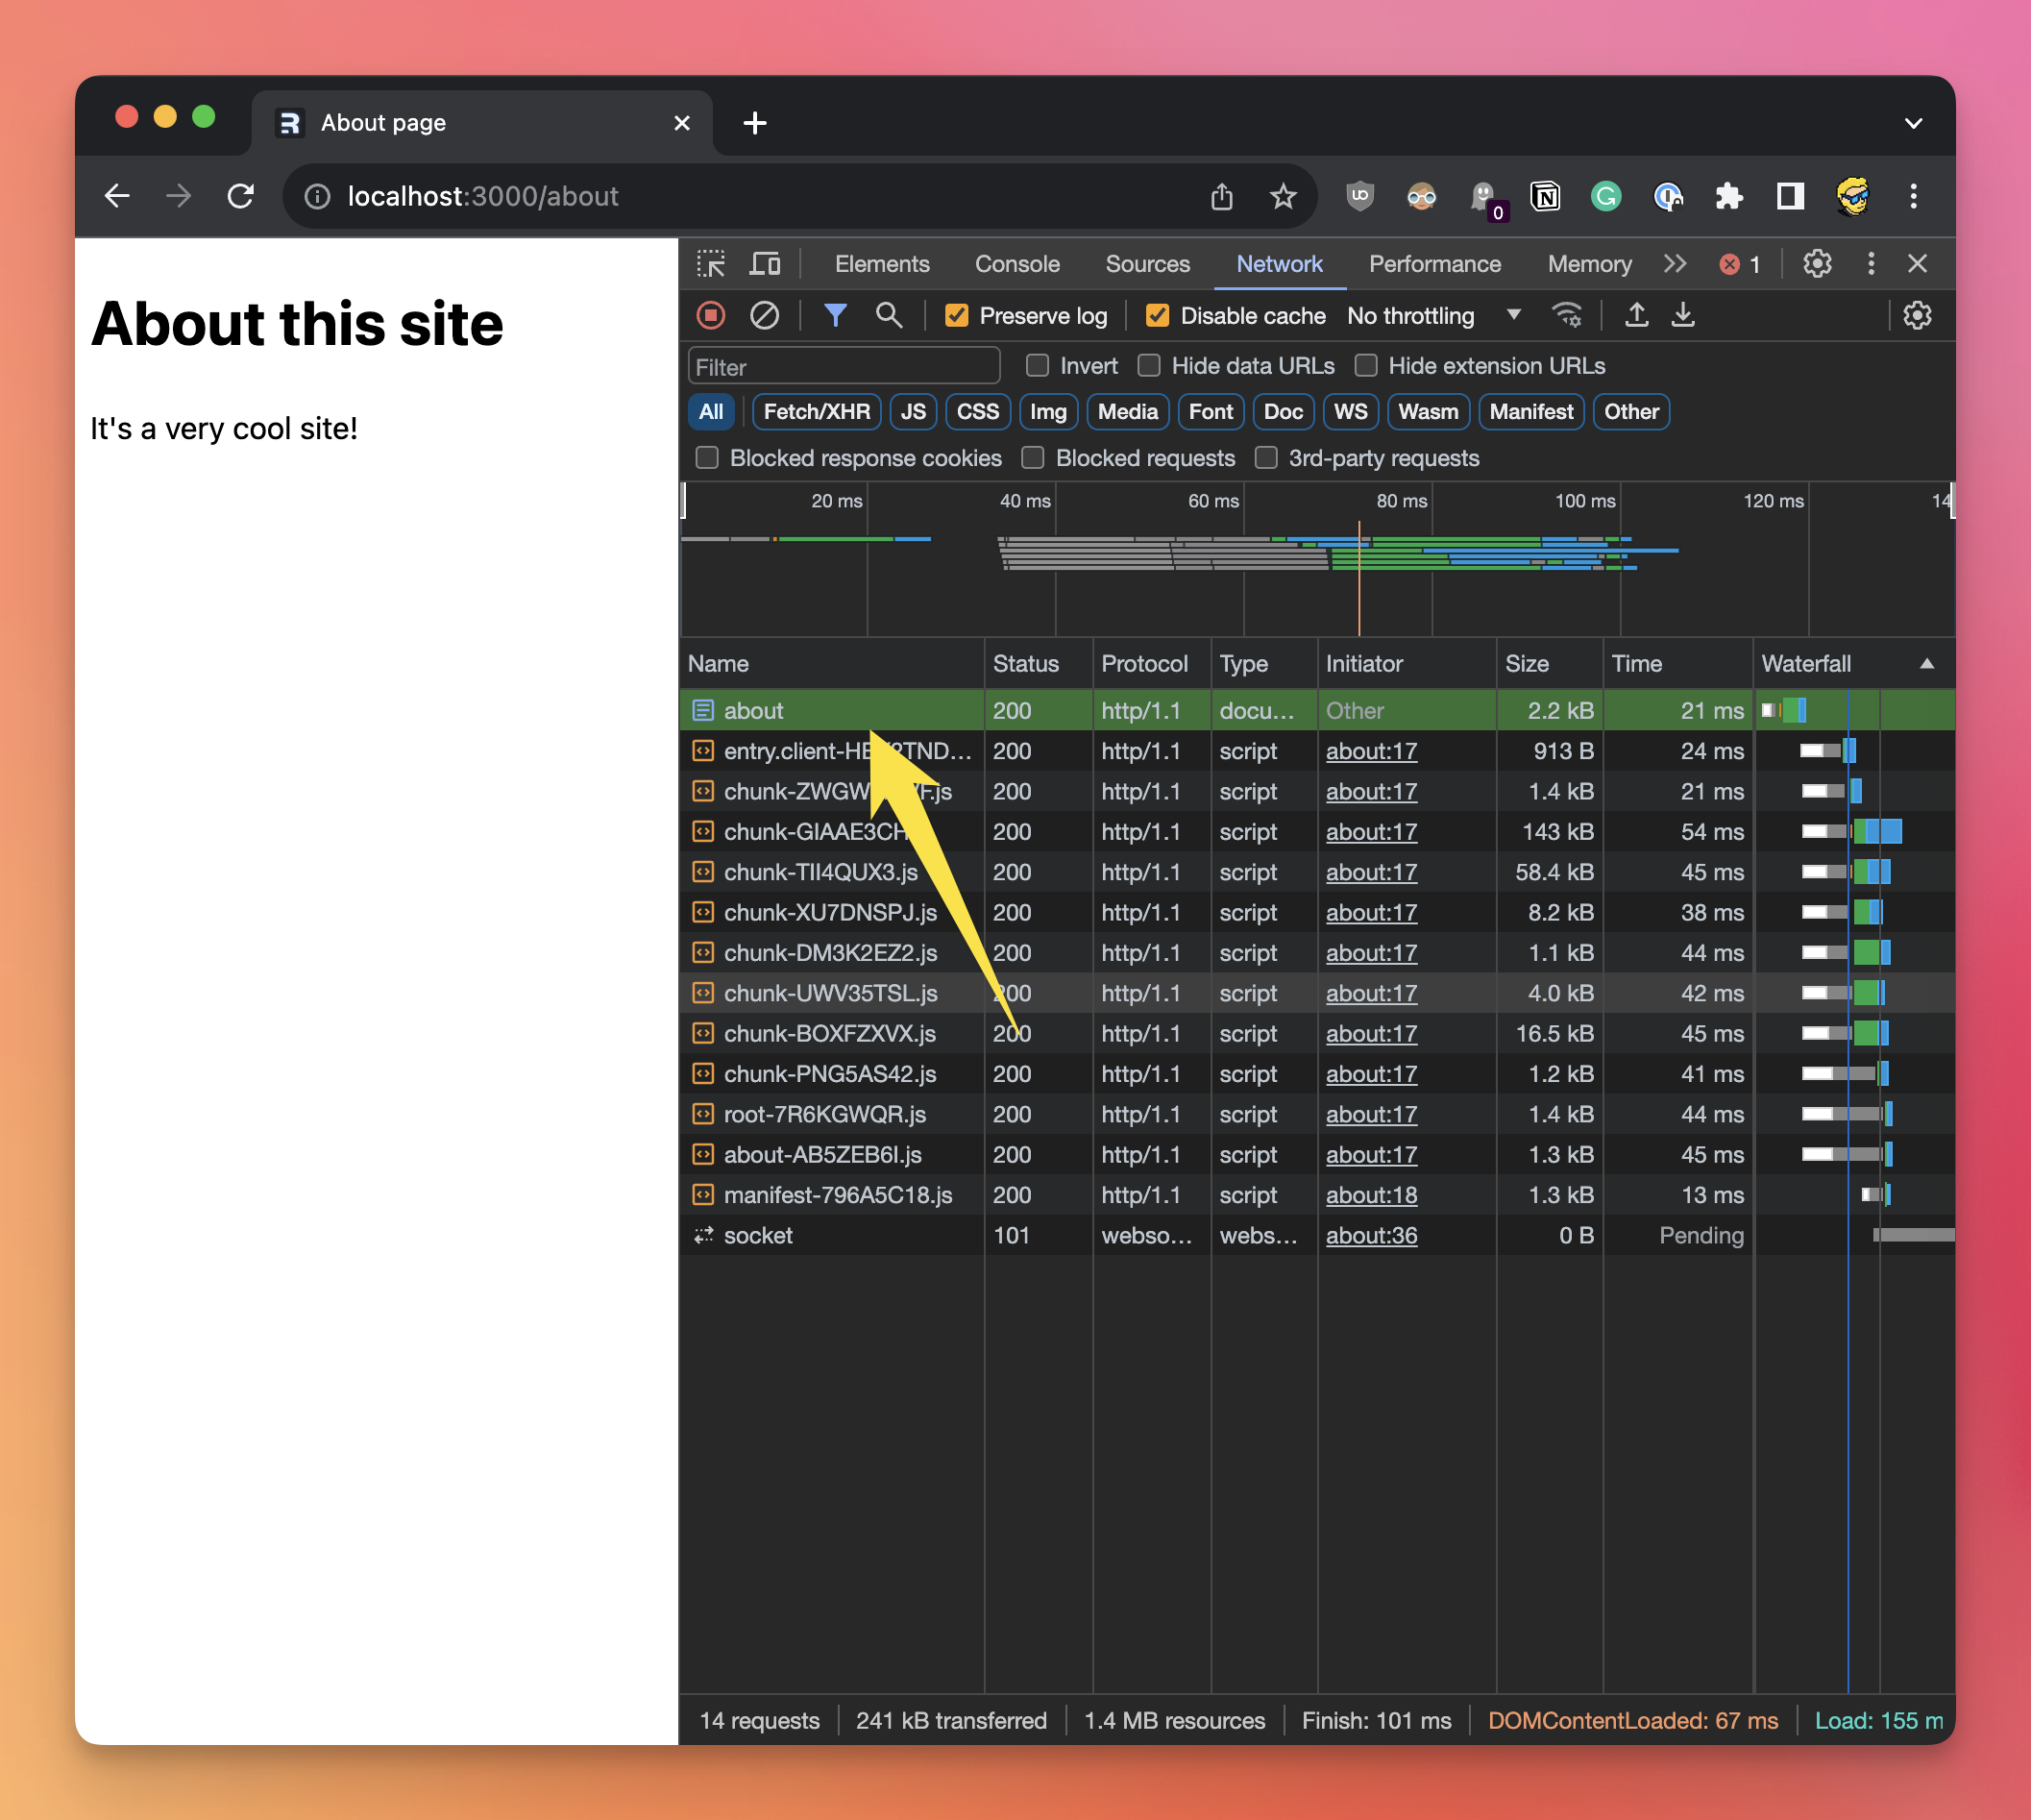Click the inspect element picker icon
Screen dimensions: 2031x1820
711,264
